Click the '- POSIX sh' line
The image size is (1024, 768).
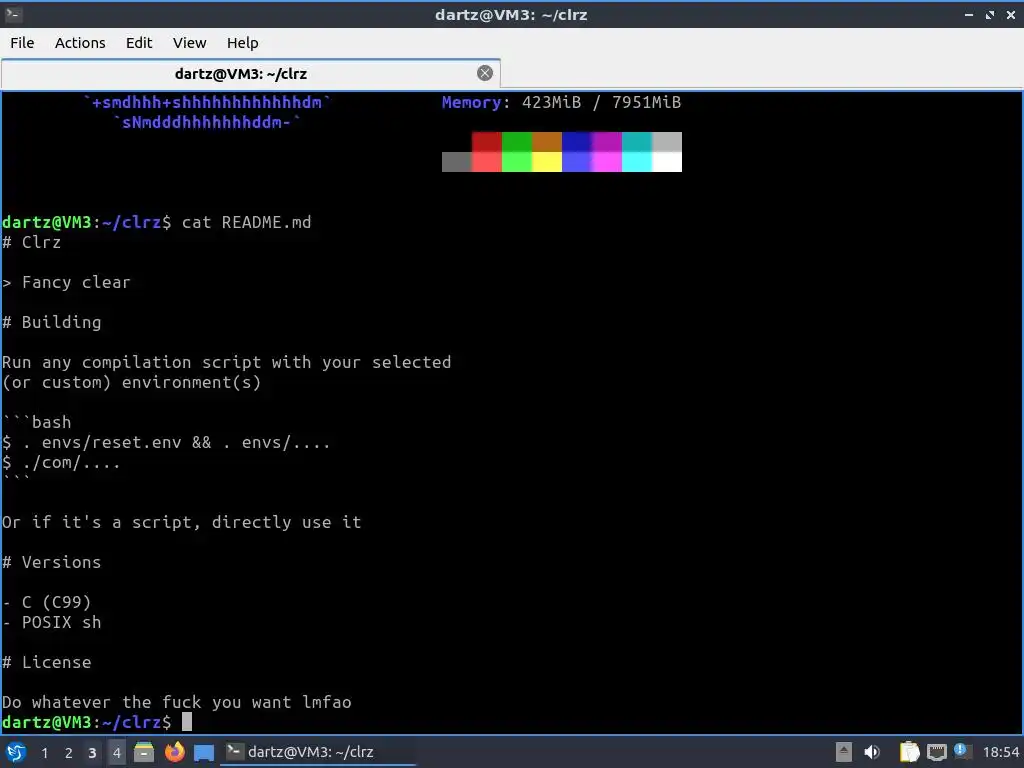(x=52, y=622)
